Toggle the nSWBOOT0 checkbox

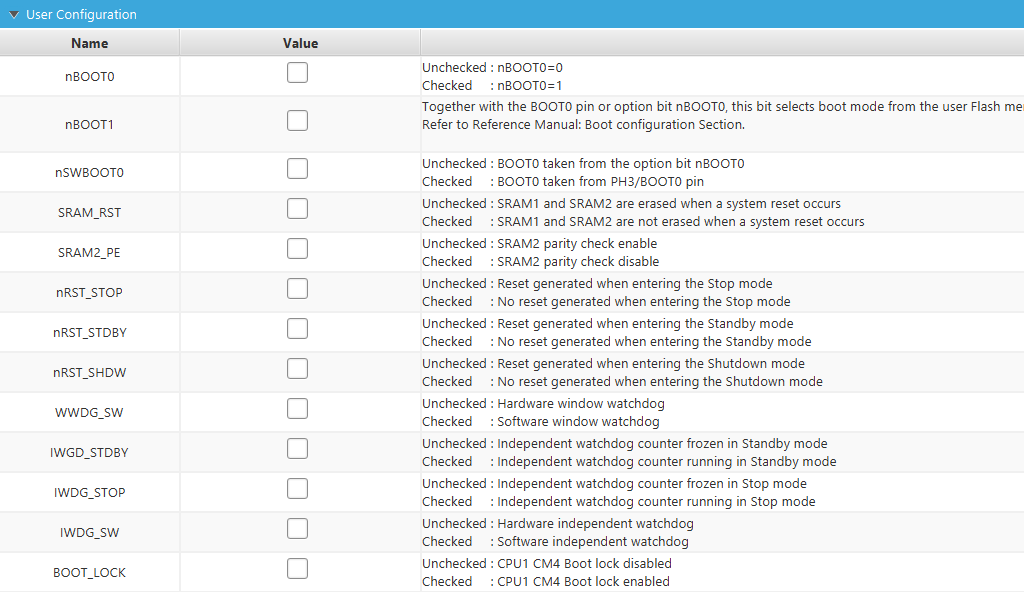pyautogui.click(x=297, y=169)
